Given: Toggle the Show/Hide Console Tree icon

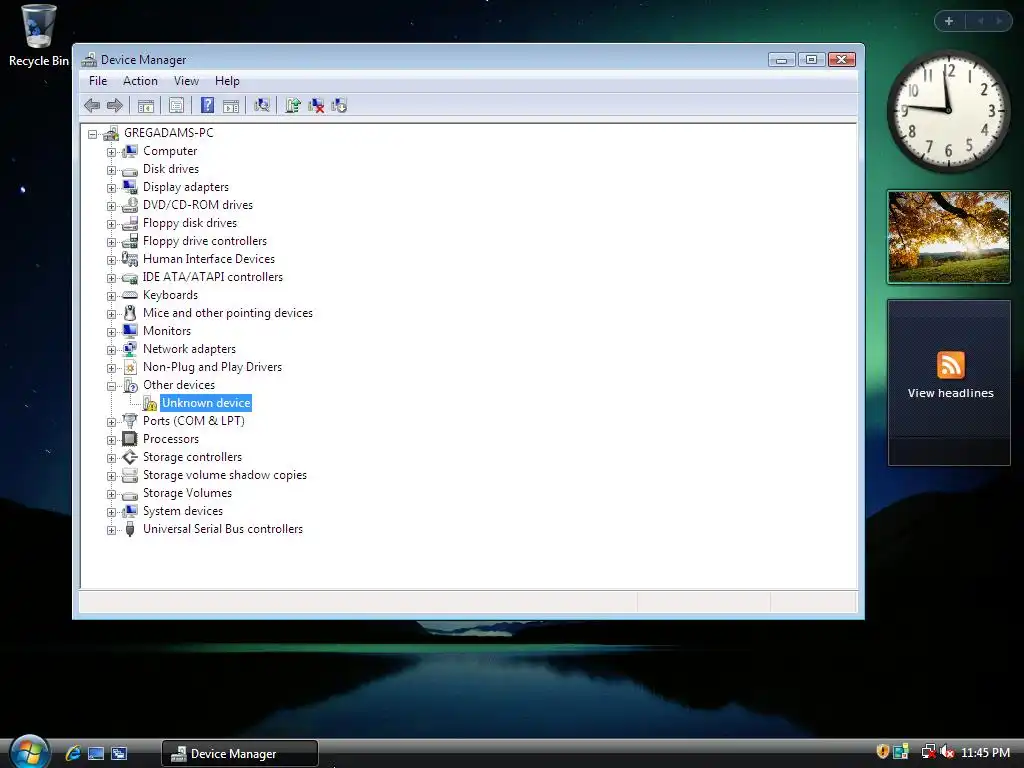Looking at the screenshot, I should [x=146, y=105].
